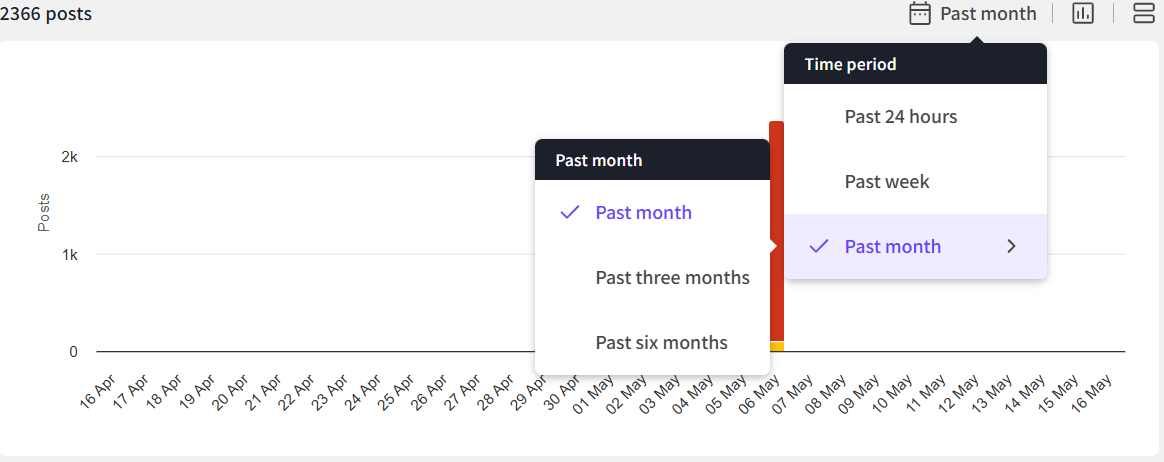Screen dimensions: 1164x462
Task: Click the checkmark in the Past month submenu
Action: (x=570, y=212)
